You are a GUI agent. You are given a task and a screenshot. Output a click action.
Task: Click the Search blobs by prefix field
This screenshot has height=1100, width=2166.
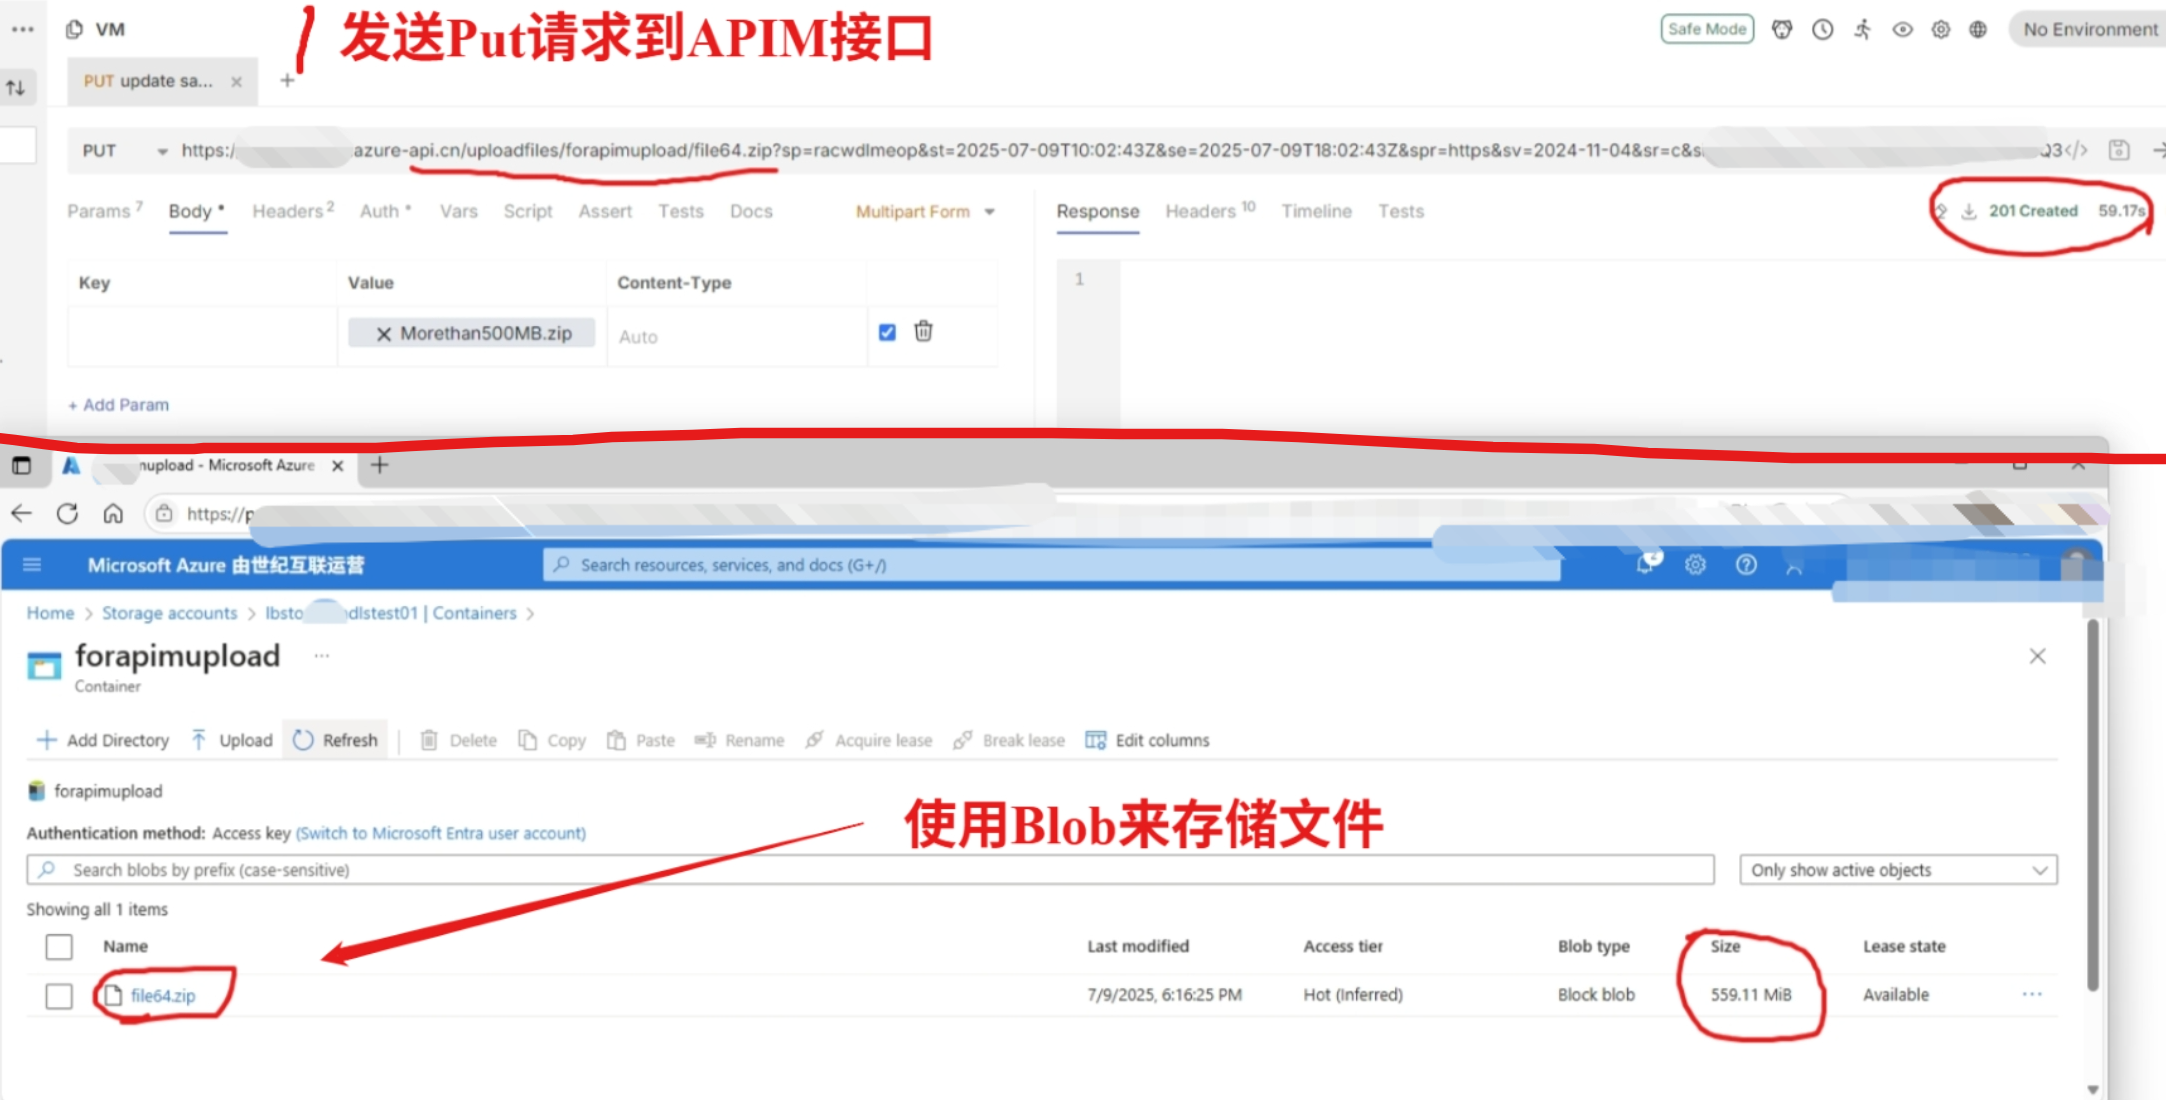point(870,870)
